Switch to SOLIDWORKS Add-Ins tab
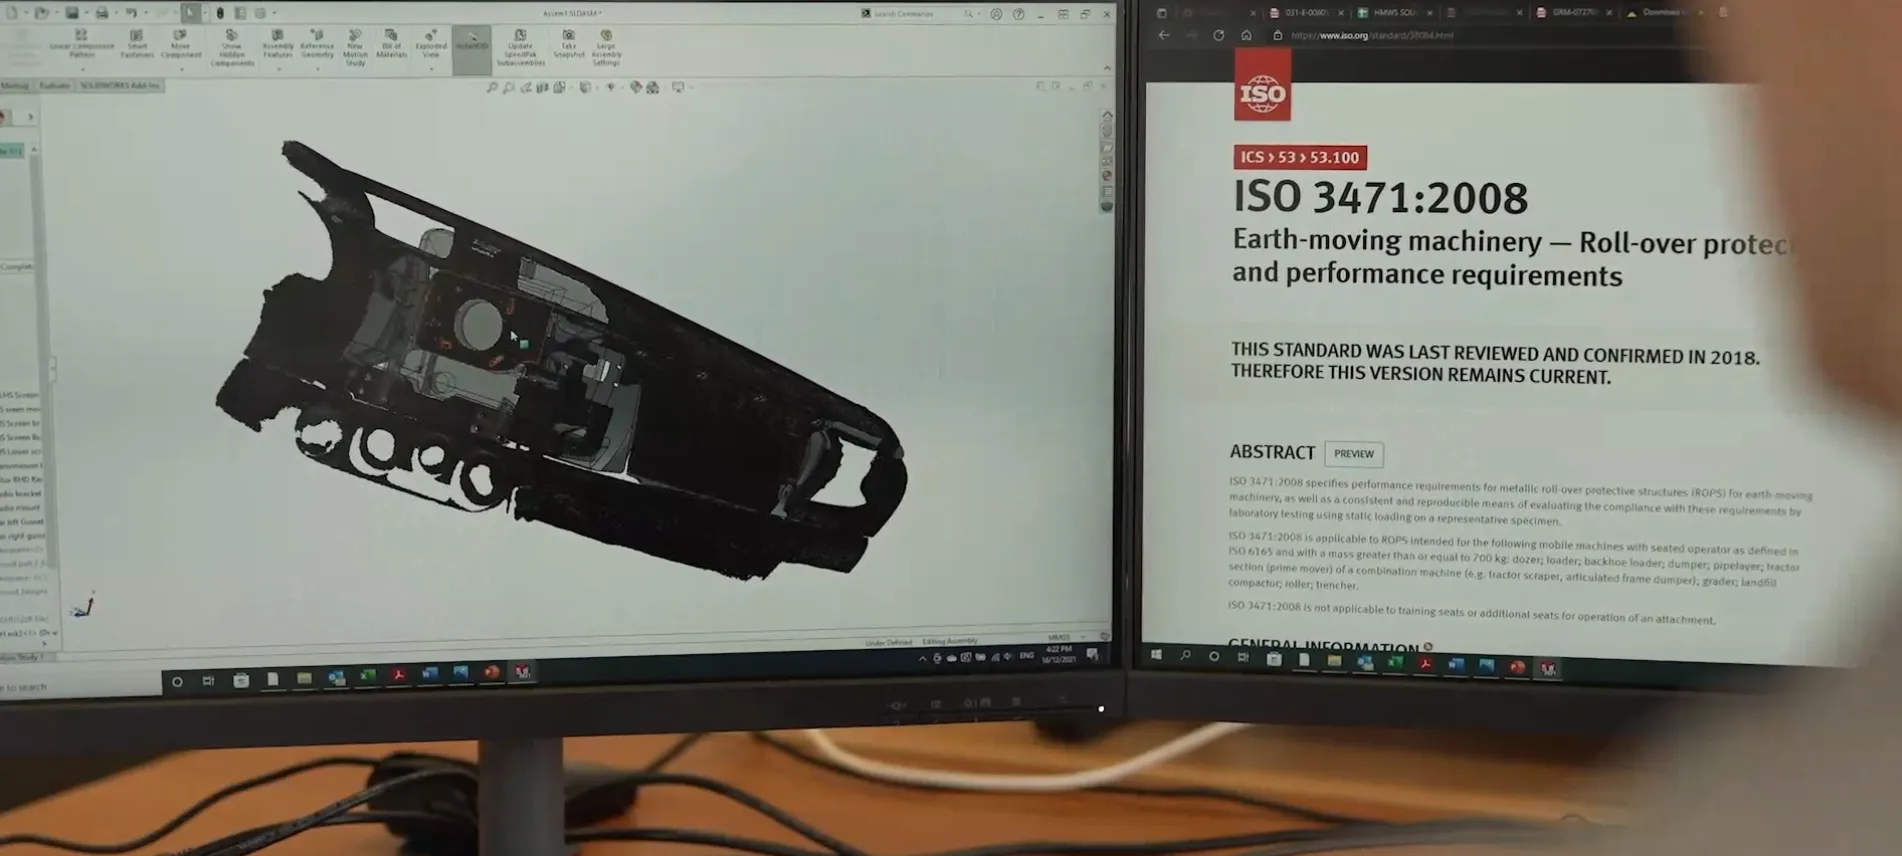 [x=120, y=85]
